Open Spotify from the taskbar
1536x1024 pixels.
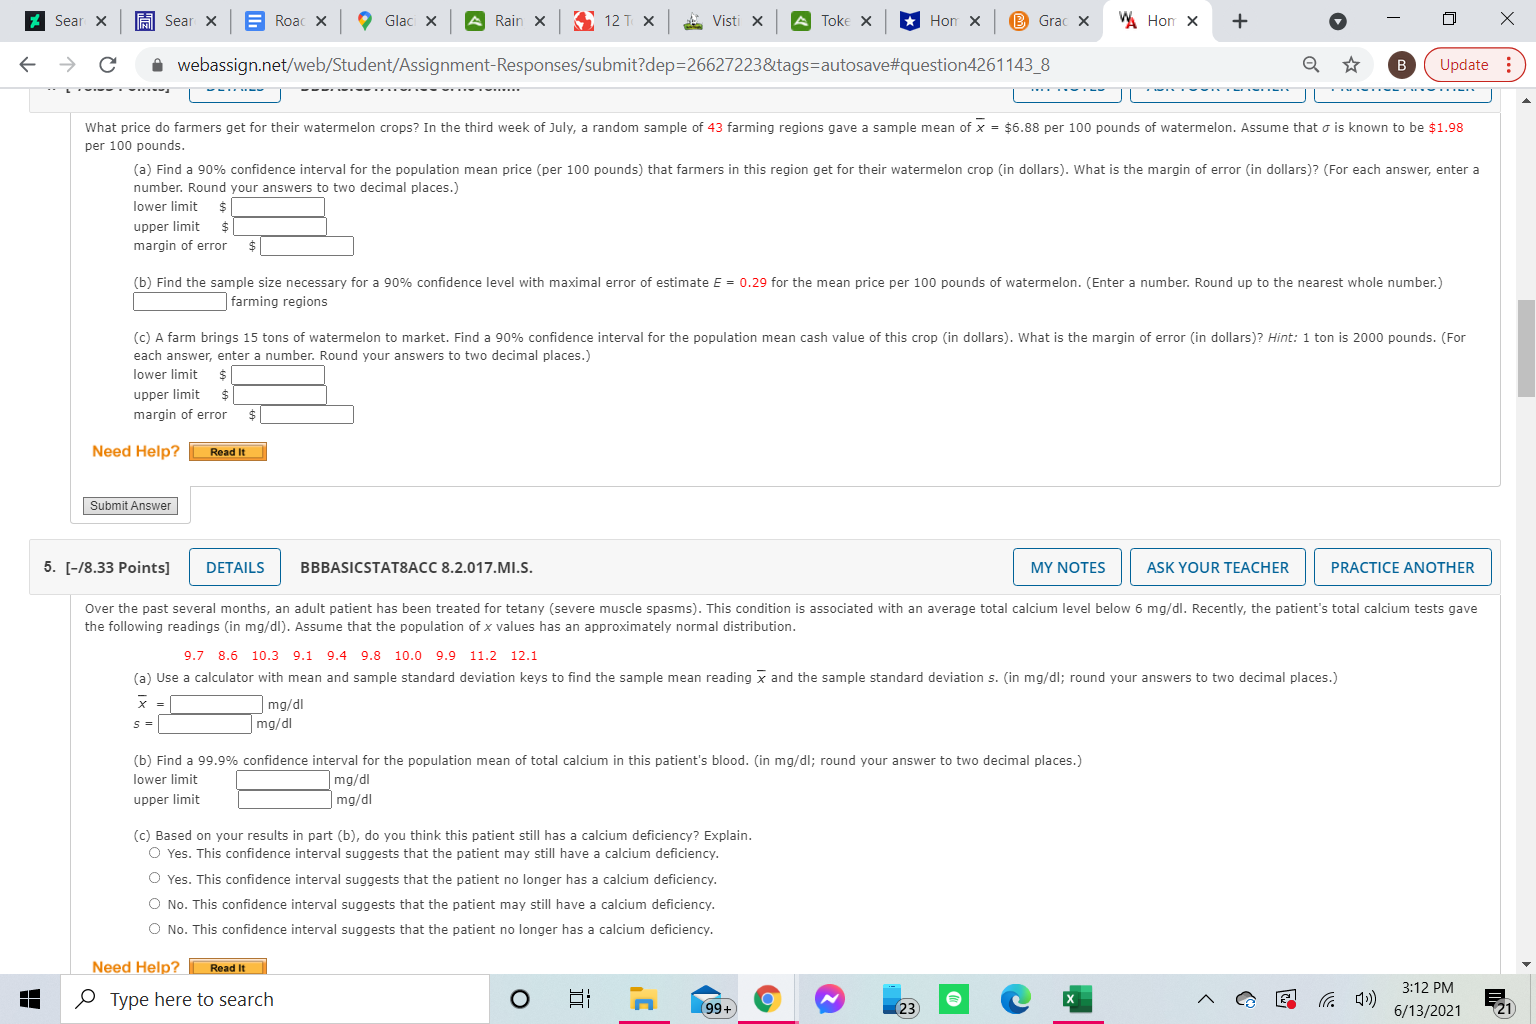954,998
